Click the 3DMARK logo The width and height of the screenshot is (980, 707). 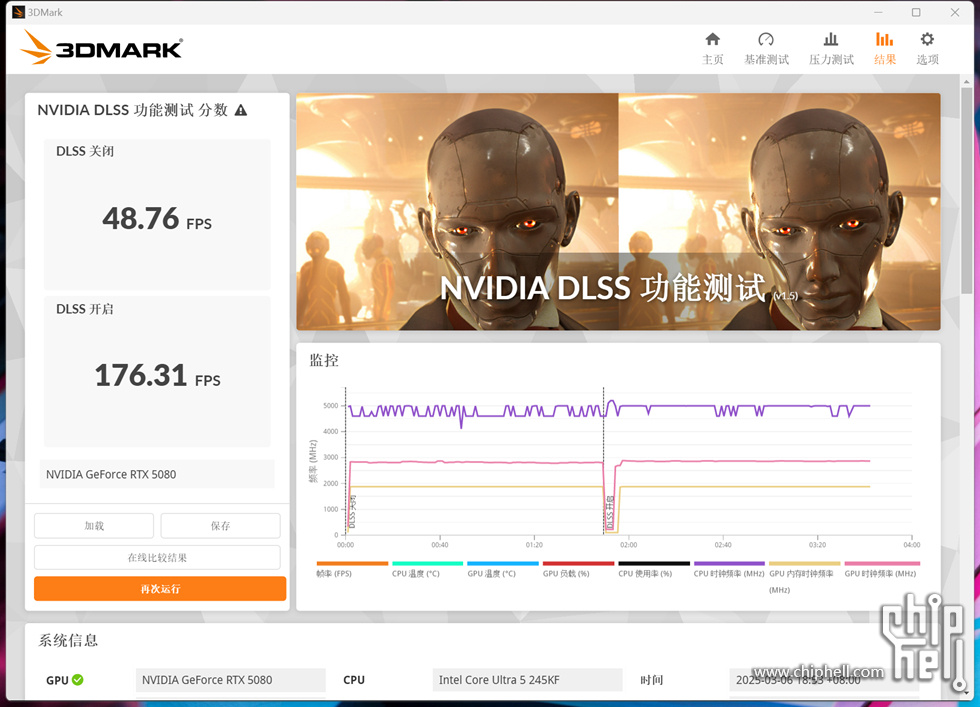click(x=101, y=48)
